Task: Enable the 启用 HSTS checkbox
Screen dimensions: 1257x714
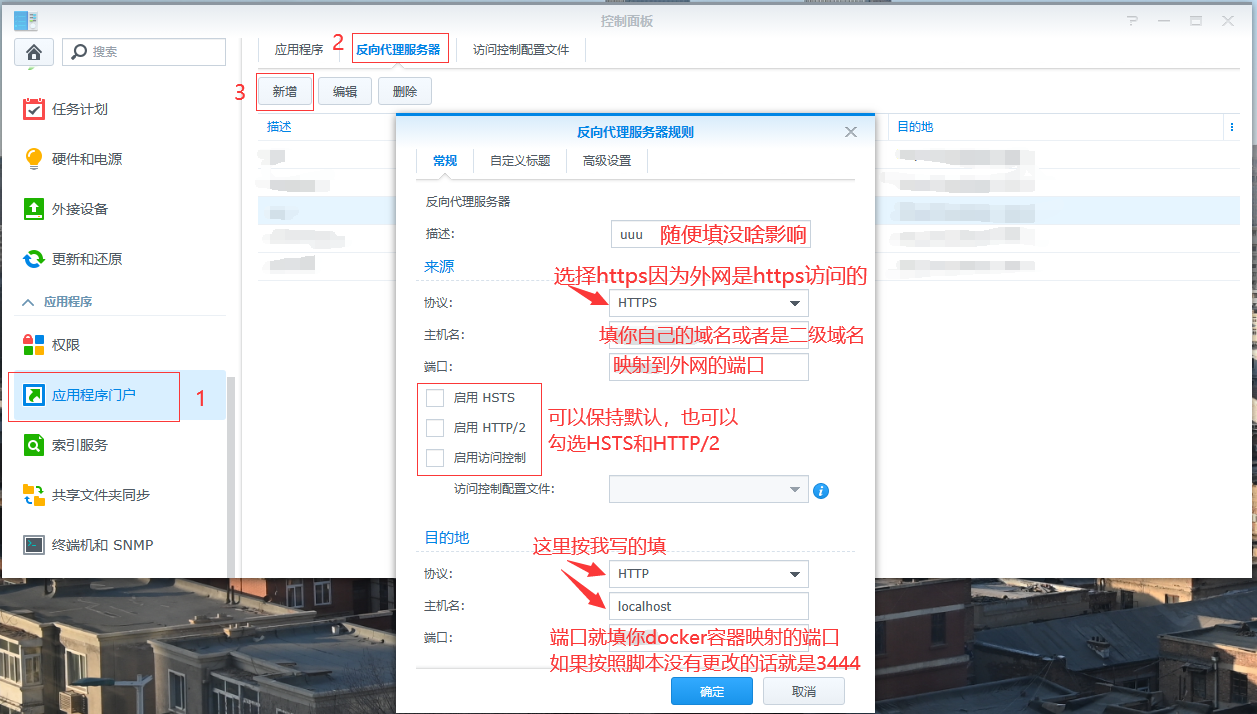Action: pos(435,398)
